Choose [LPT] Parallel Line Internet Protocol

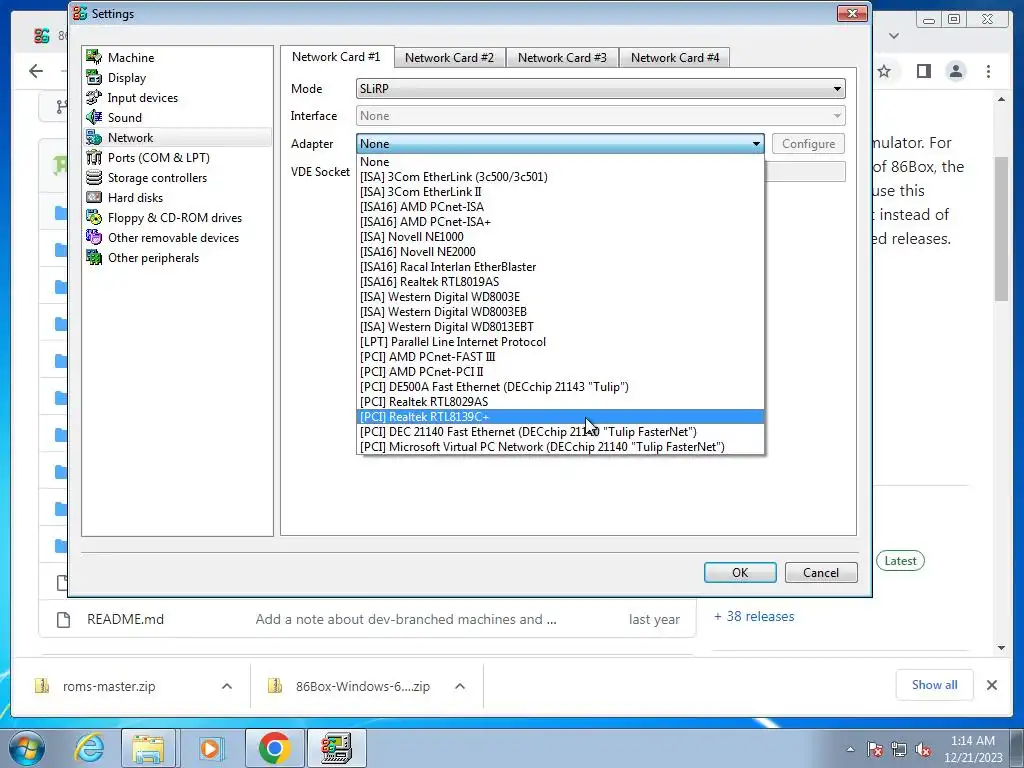pyautogui.click(x=560, y=342)
